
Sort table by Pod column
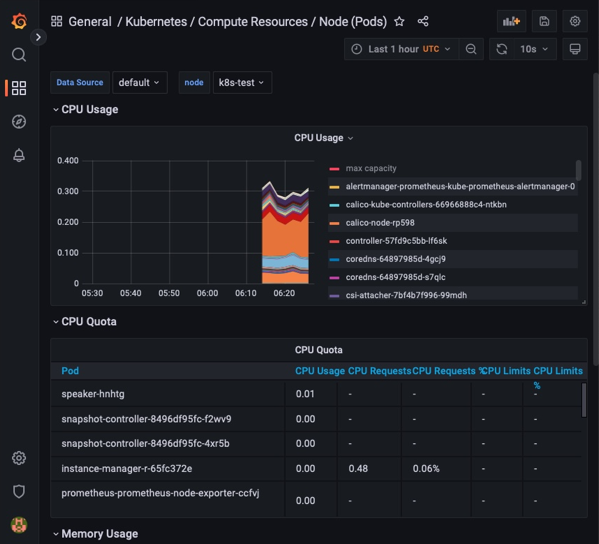[70, 371]
